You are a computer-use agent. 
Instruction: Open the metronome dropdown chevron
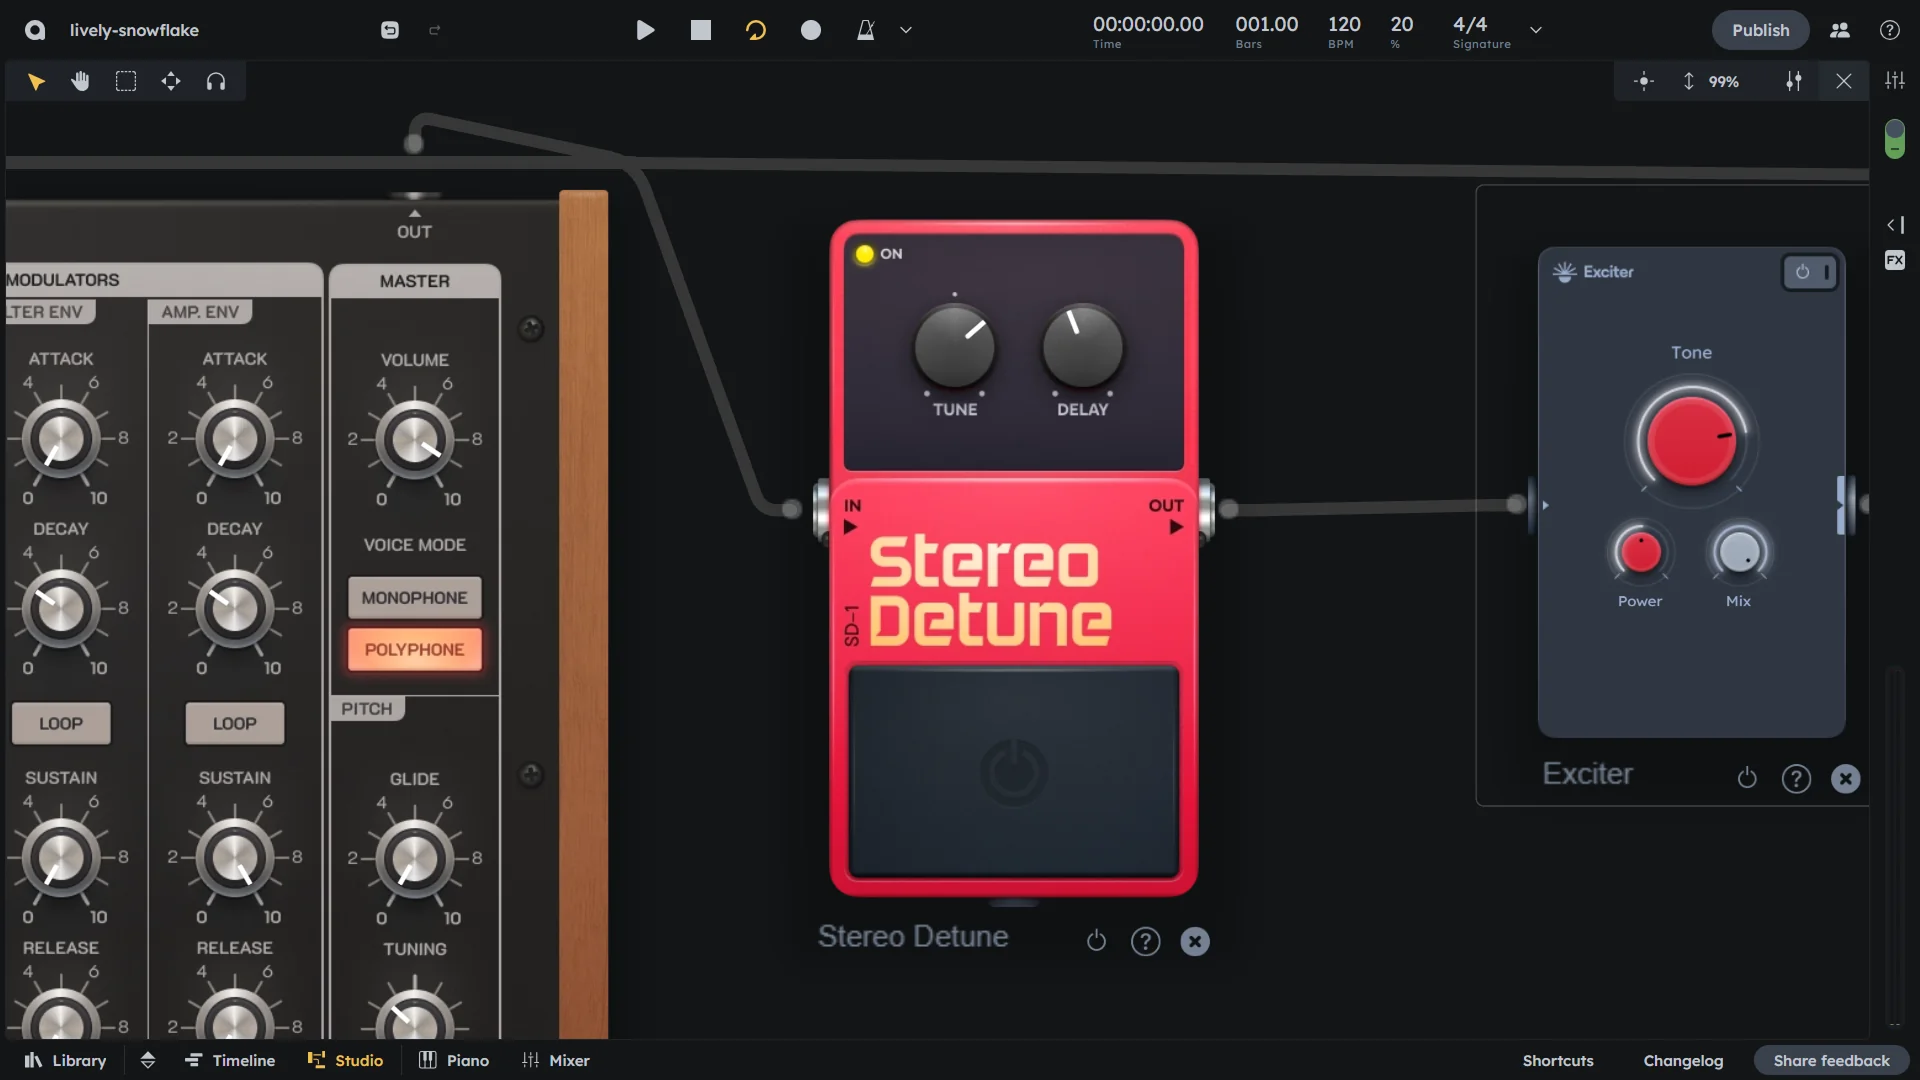(x=905, y=30)
